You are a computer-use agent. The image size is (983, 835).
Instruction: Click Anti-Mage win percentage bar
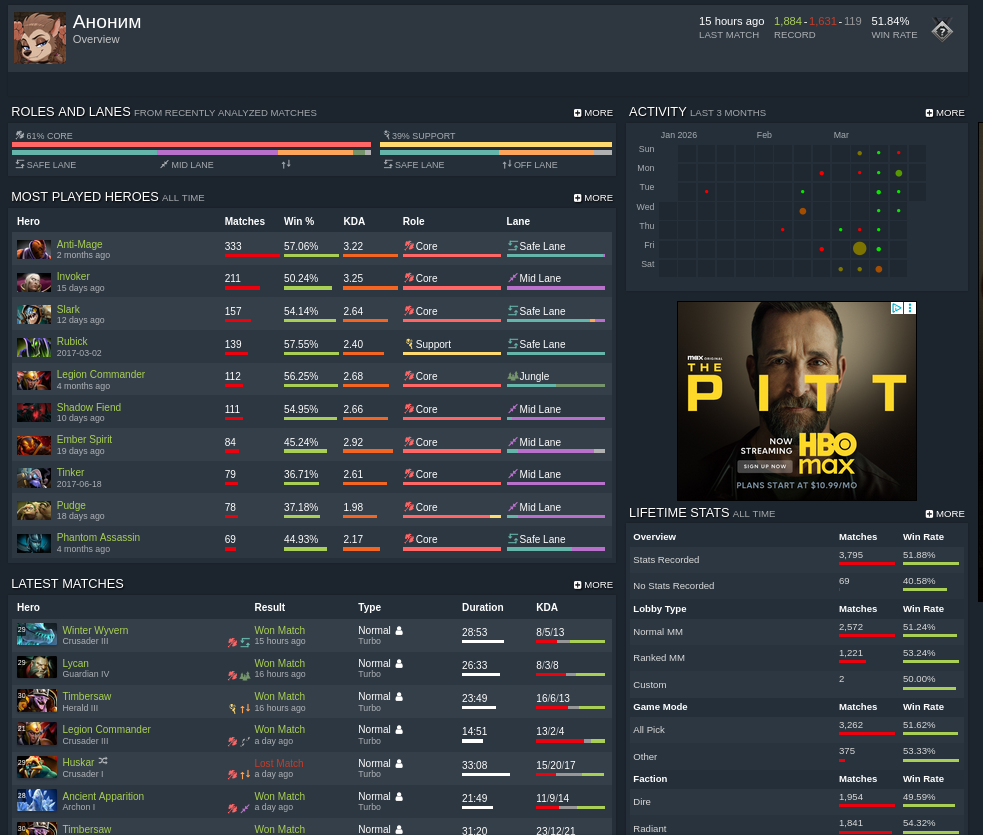(x=312, y=255)
